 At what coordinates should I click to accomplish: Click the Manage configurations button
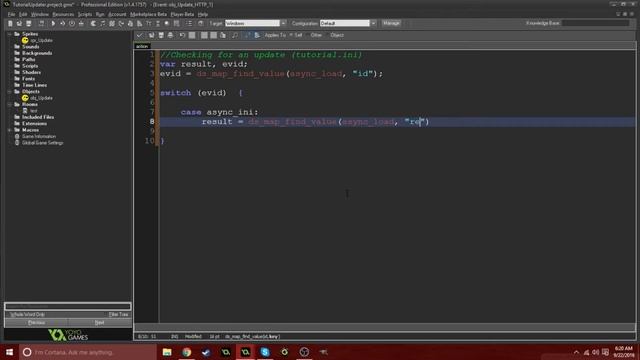tap(391, 23)
